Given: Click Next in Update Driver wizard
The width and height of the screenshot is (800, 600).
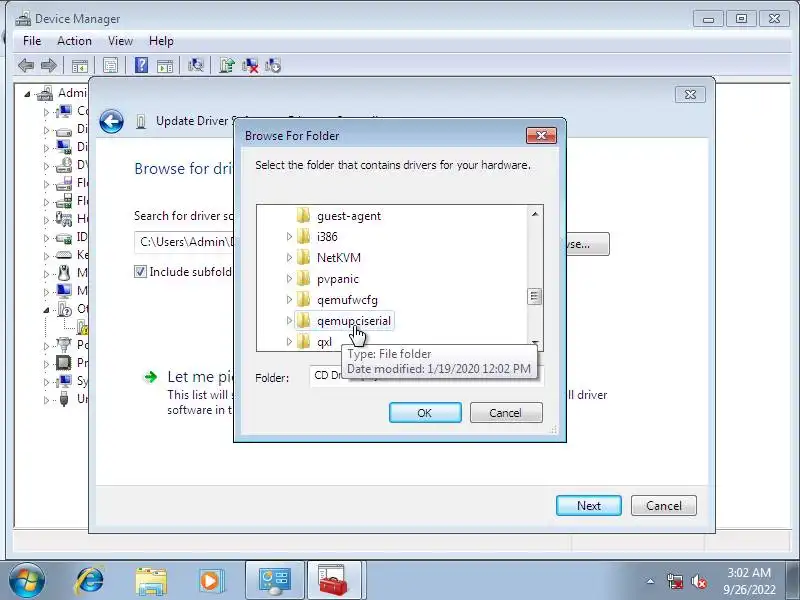Looking at the screenshot, I should [x=589, y=506].
